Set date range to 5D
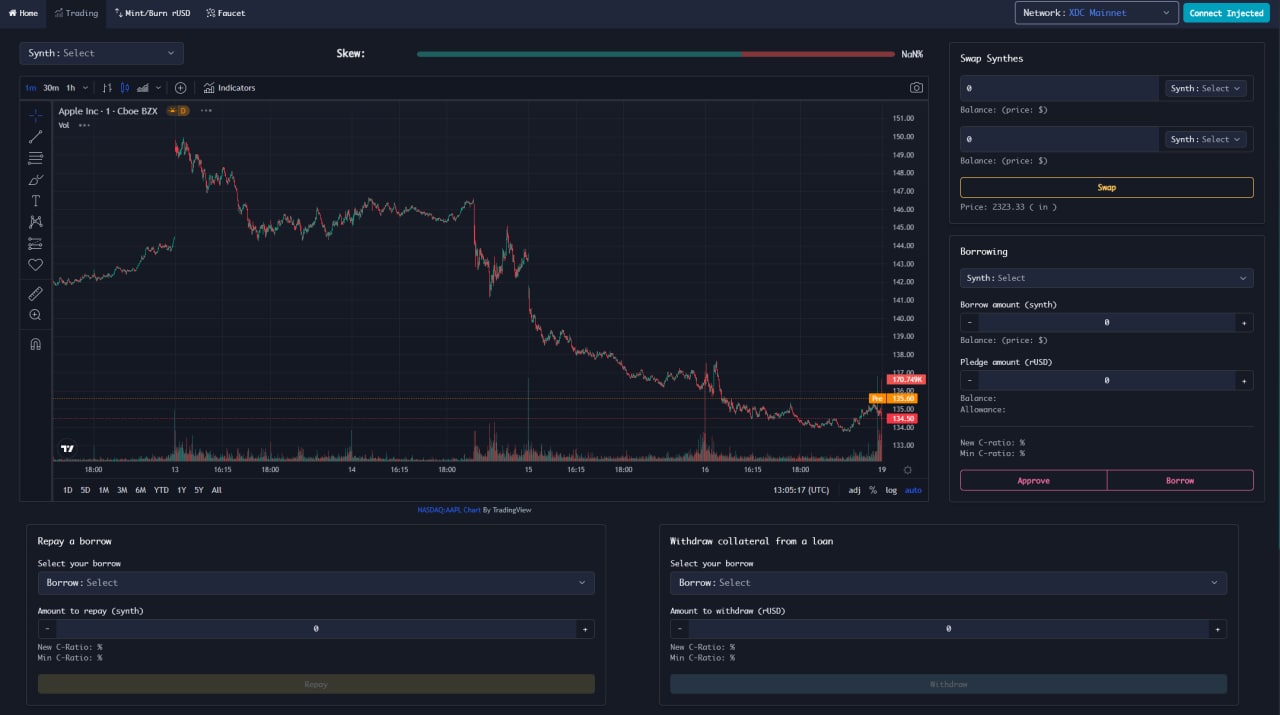This screenshot has width=1280, height=715. tap(85, 490)
